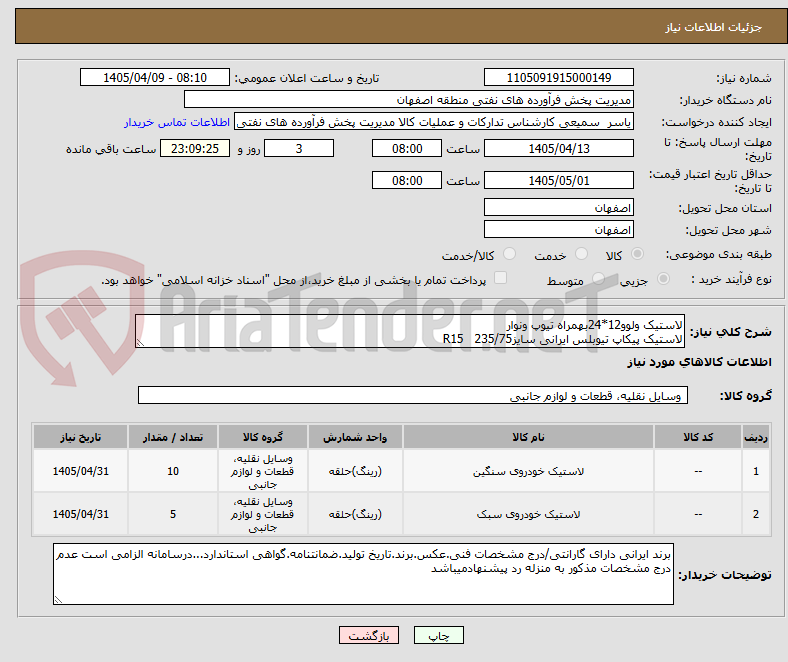
Task: Click the announcement date field 1405/04/09 - 08:10
Action: tap(155, 77)
